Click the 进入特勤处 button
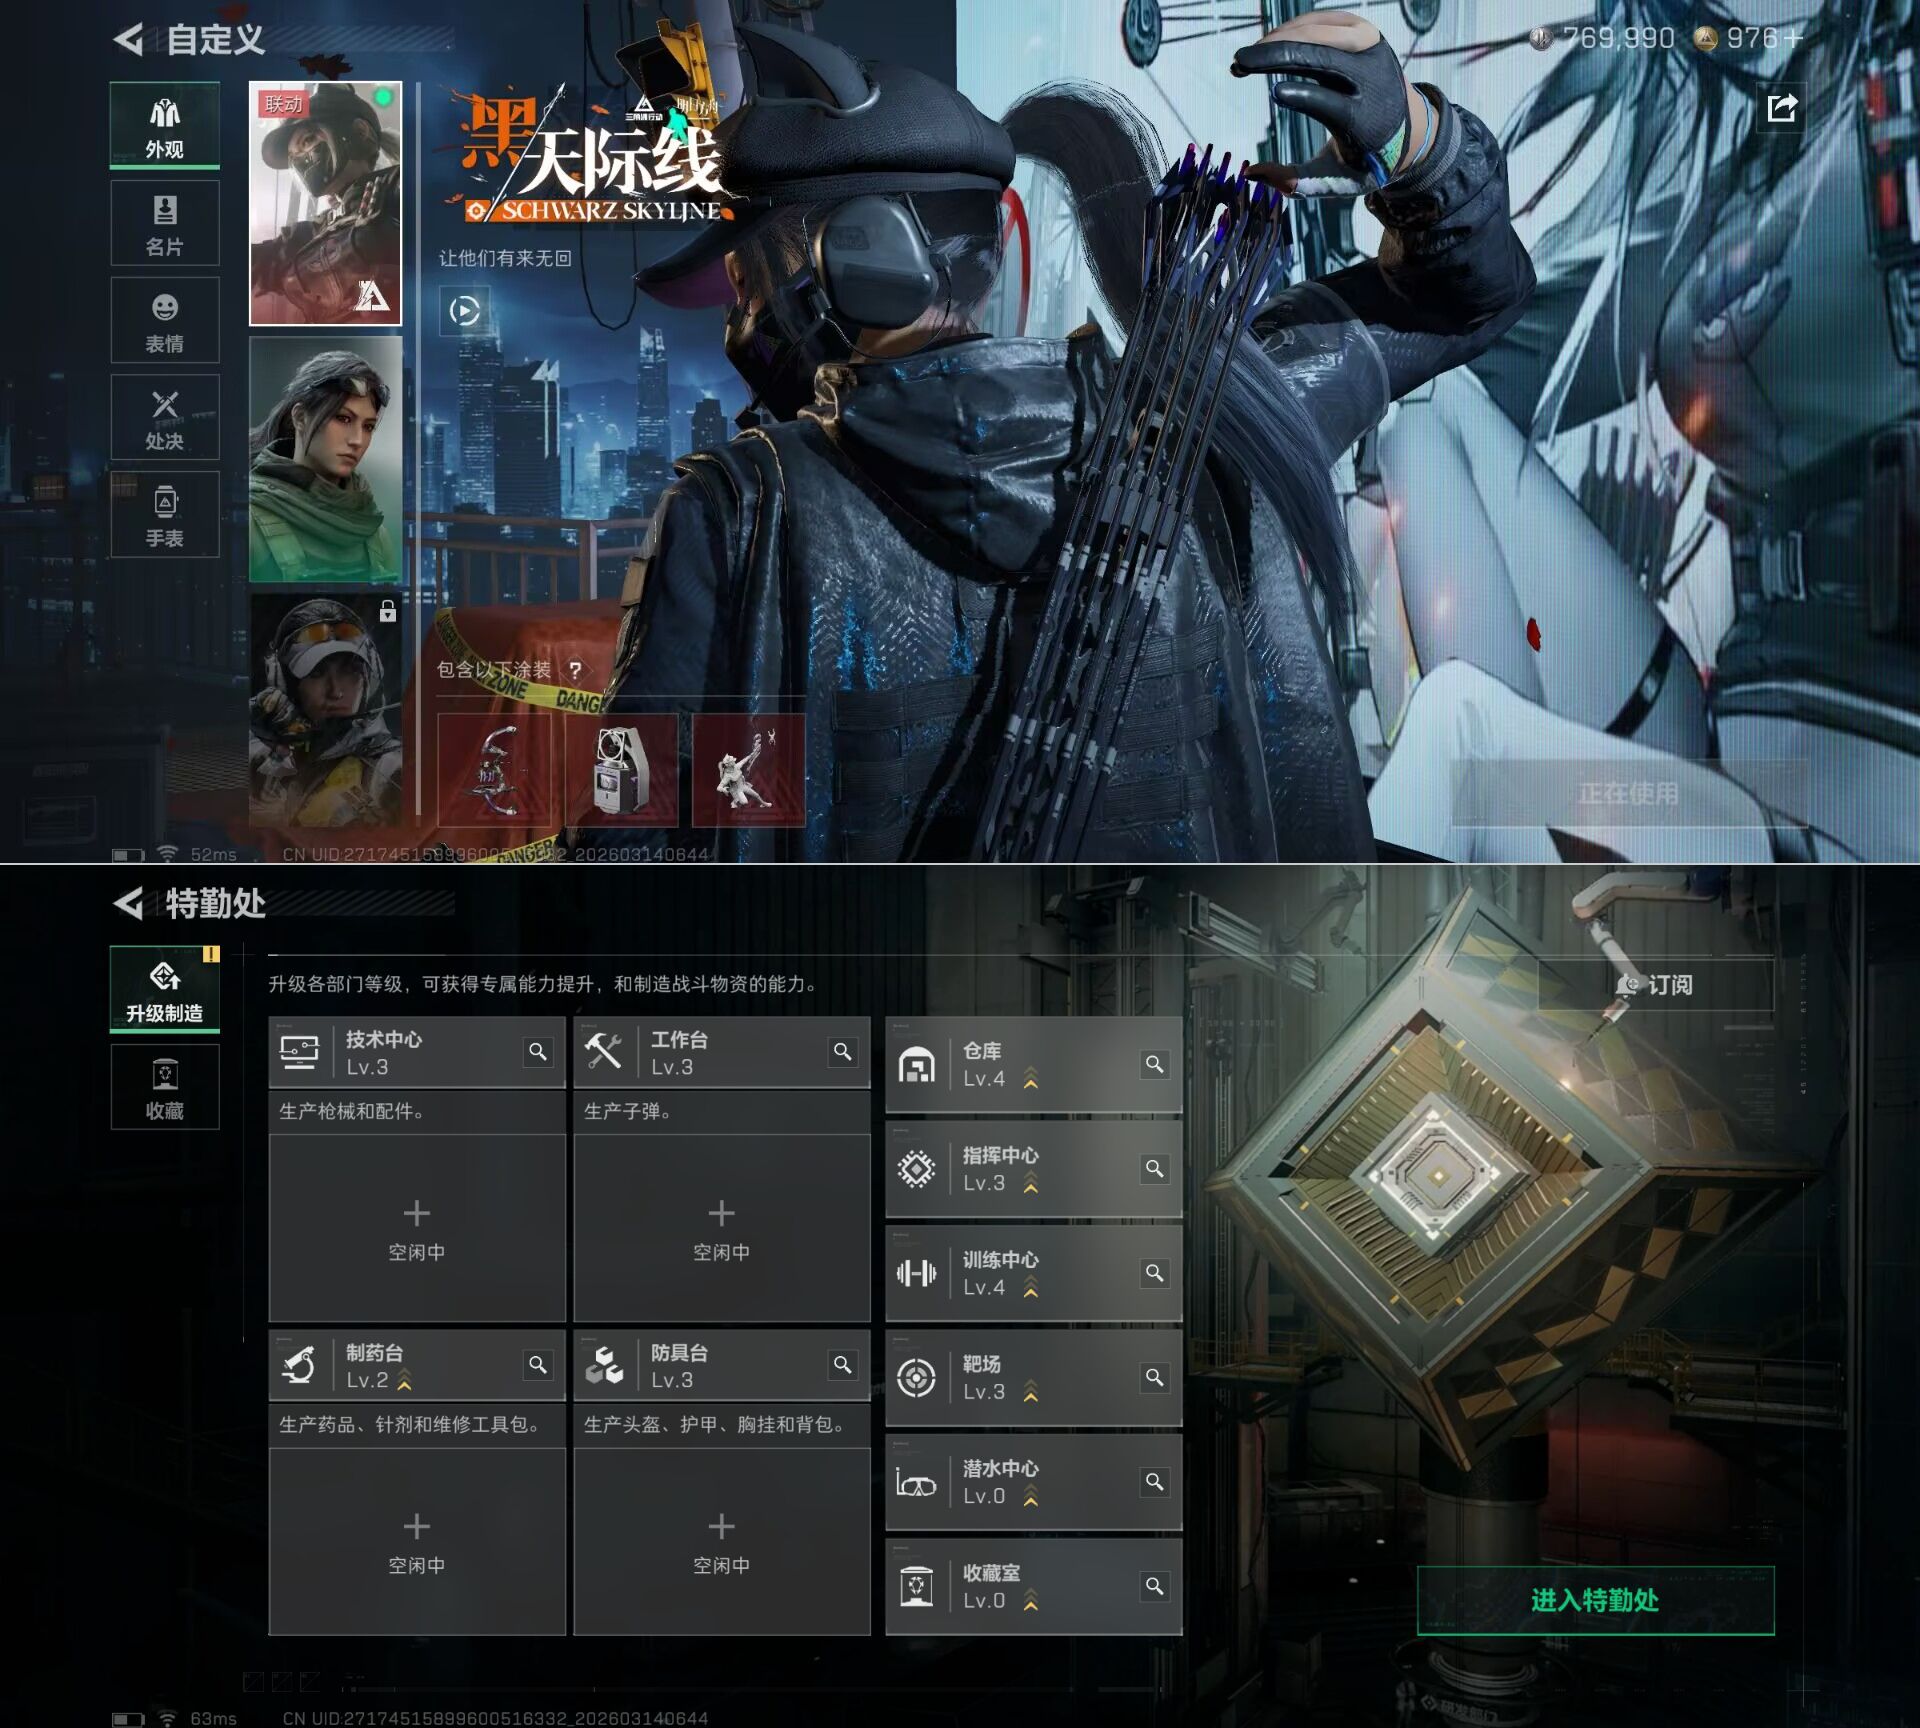 click(x=1595, y=1600)
